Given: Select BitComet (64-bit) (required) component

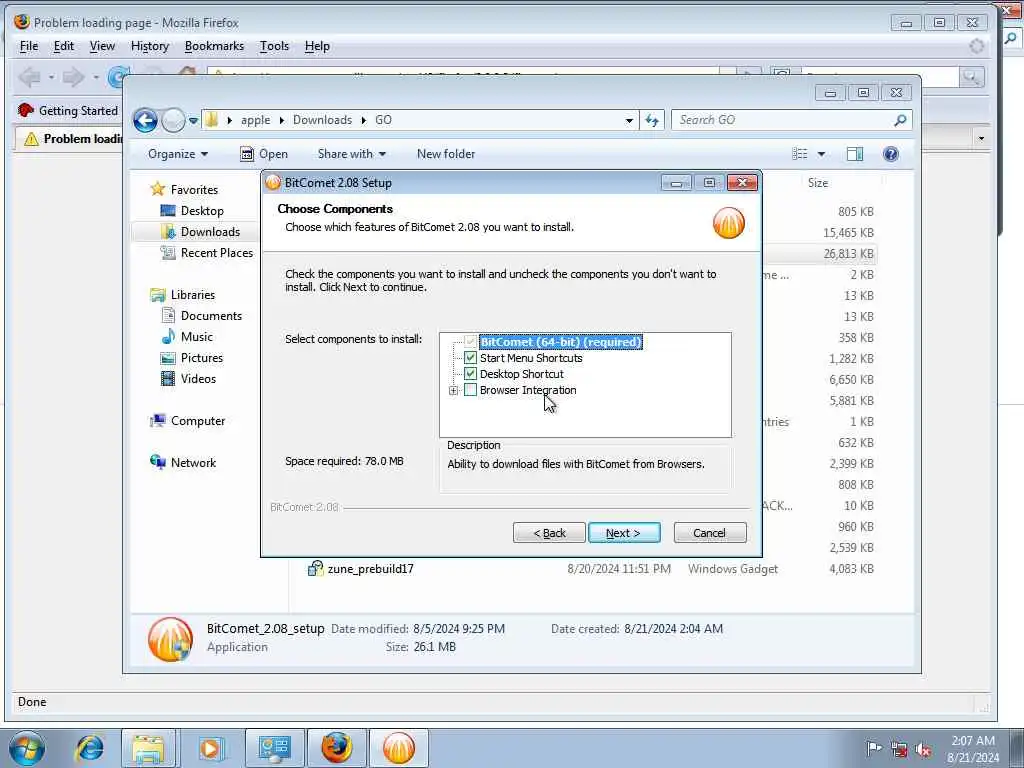Looking at the screenshot, I should coord(561,342).
